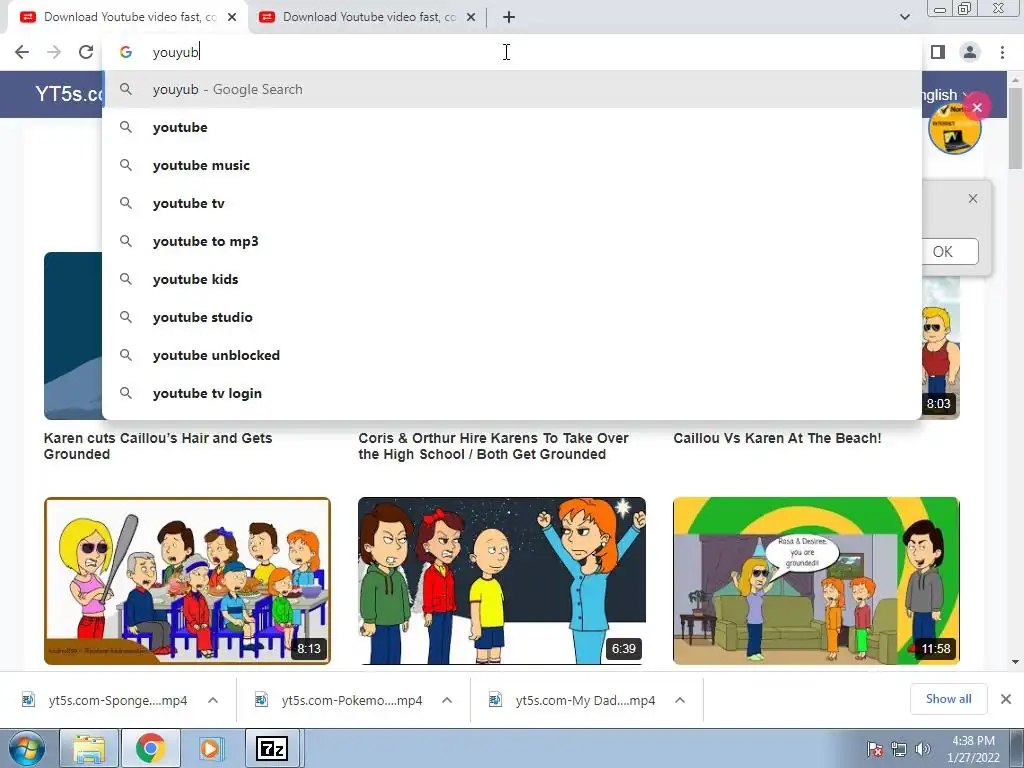Expand options chevron for yt5s.com-My Dad....mp4
Screen dimensions: 1024x768
point(680,700)
